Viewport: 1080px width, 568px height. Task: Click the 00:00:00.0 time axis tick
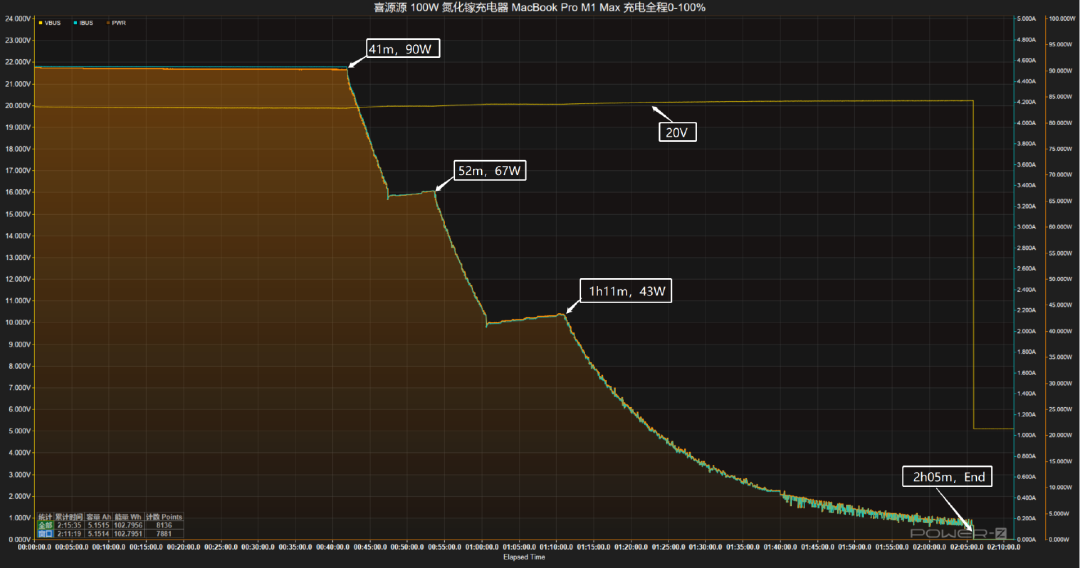(34, 547)
